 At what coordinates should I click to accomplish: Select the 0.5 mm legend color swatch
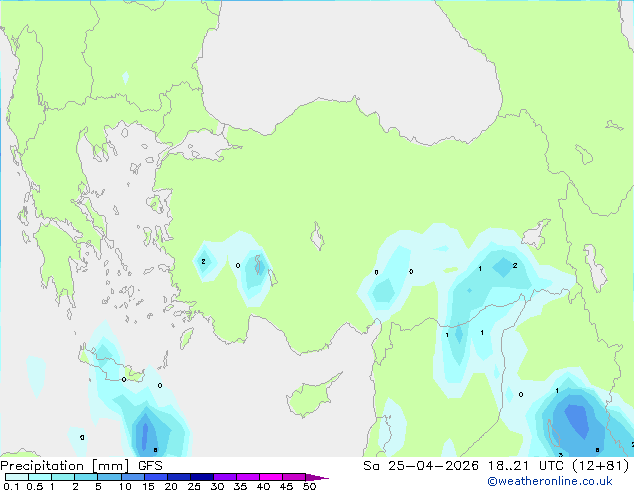(x=40, y=477)
